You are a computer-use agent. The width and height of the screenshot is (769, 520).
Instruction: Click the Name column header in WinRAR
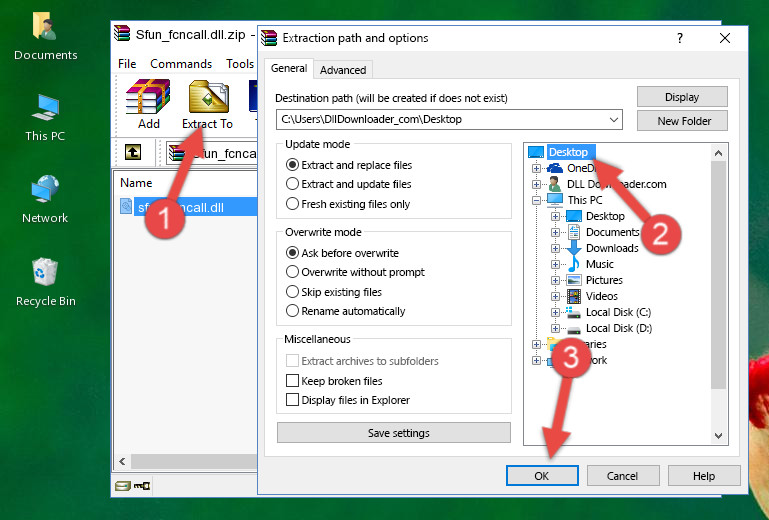(136, 182)
